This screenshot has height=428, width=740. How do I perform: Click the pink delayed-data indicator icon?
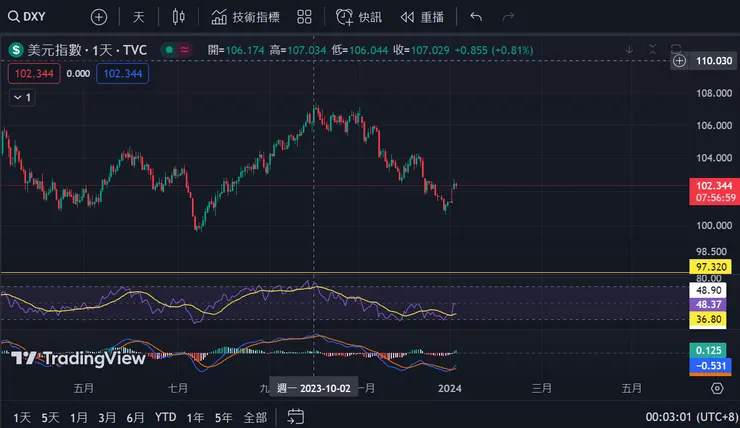click(184, 50)
